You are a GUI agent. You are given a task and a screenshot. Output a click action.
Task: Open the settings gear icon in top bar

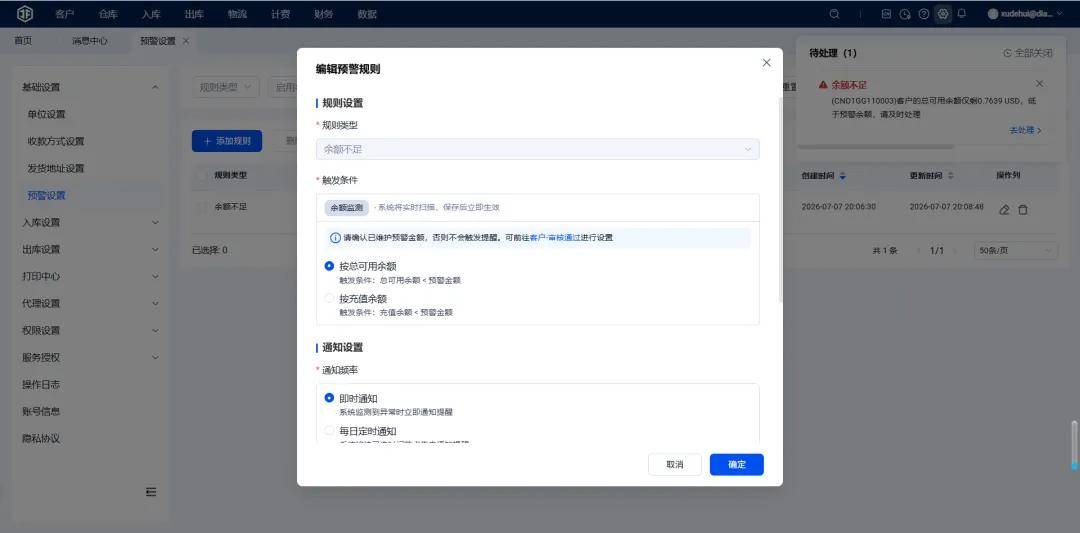pyautogui.click(x=943, y=14)
